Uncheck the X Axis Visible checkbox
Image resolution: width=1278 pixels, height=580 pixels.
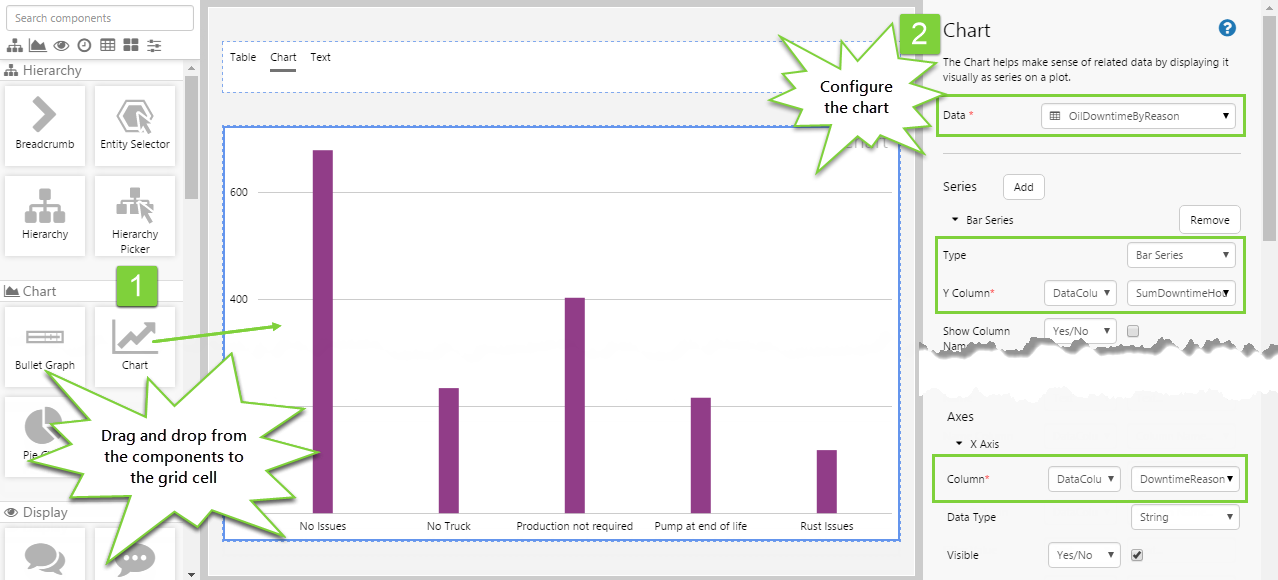click(x=1137, y=555)
